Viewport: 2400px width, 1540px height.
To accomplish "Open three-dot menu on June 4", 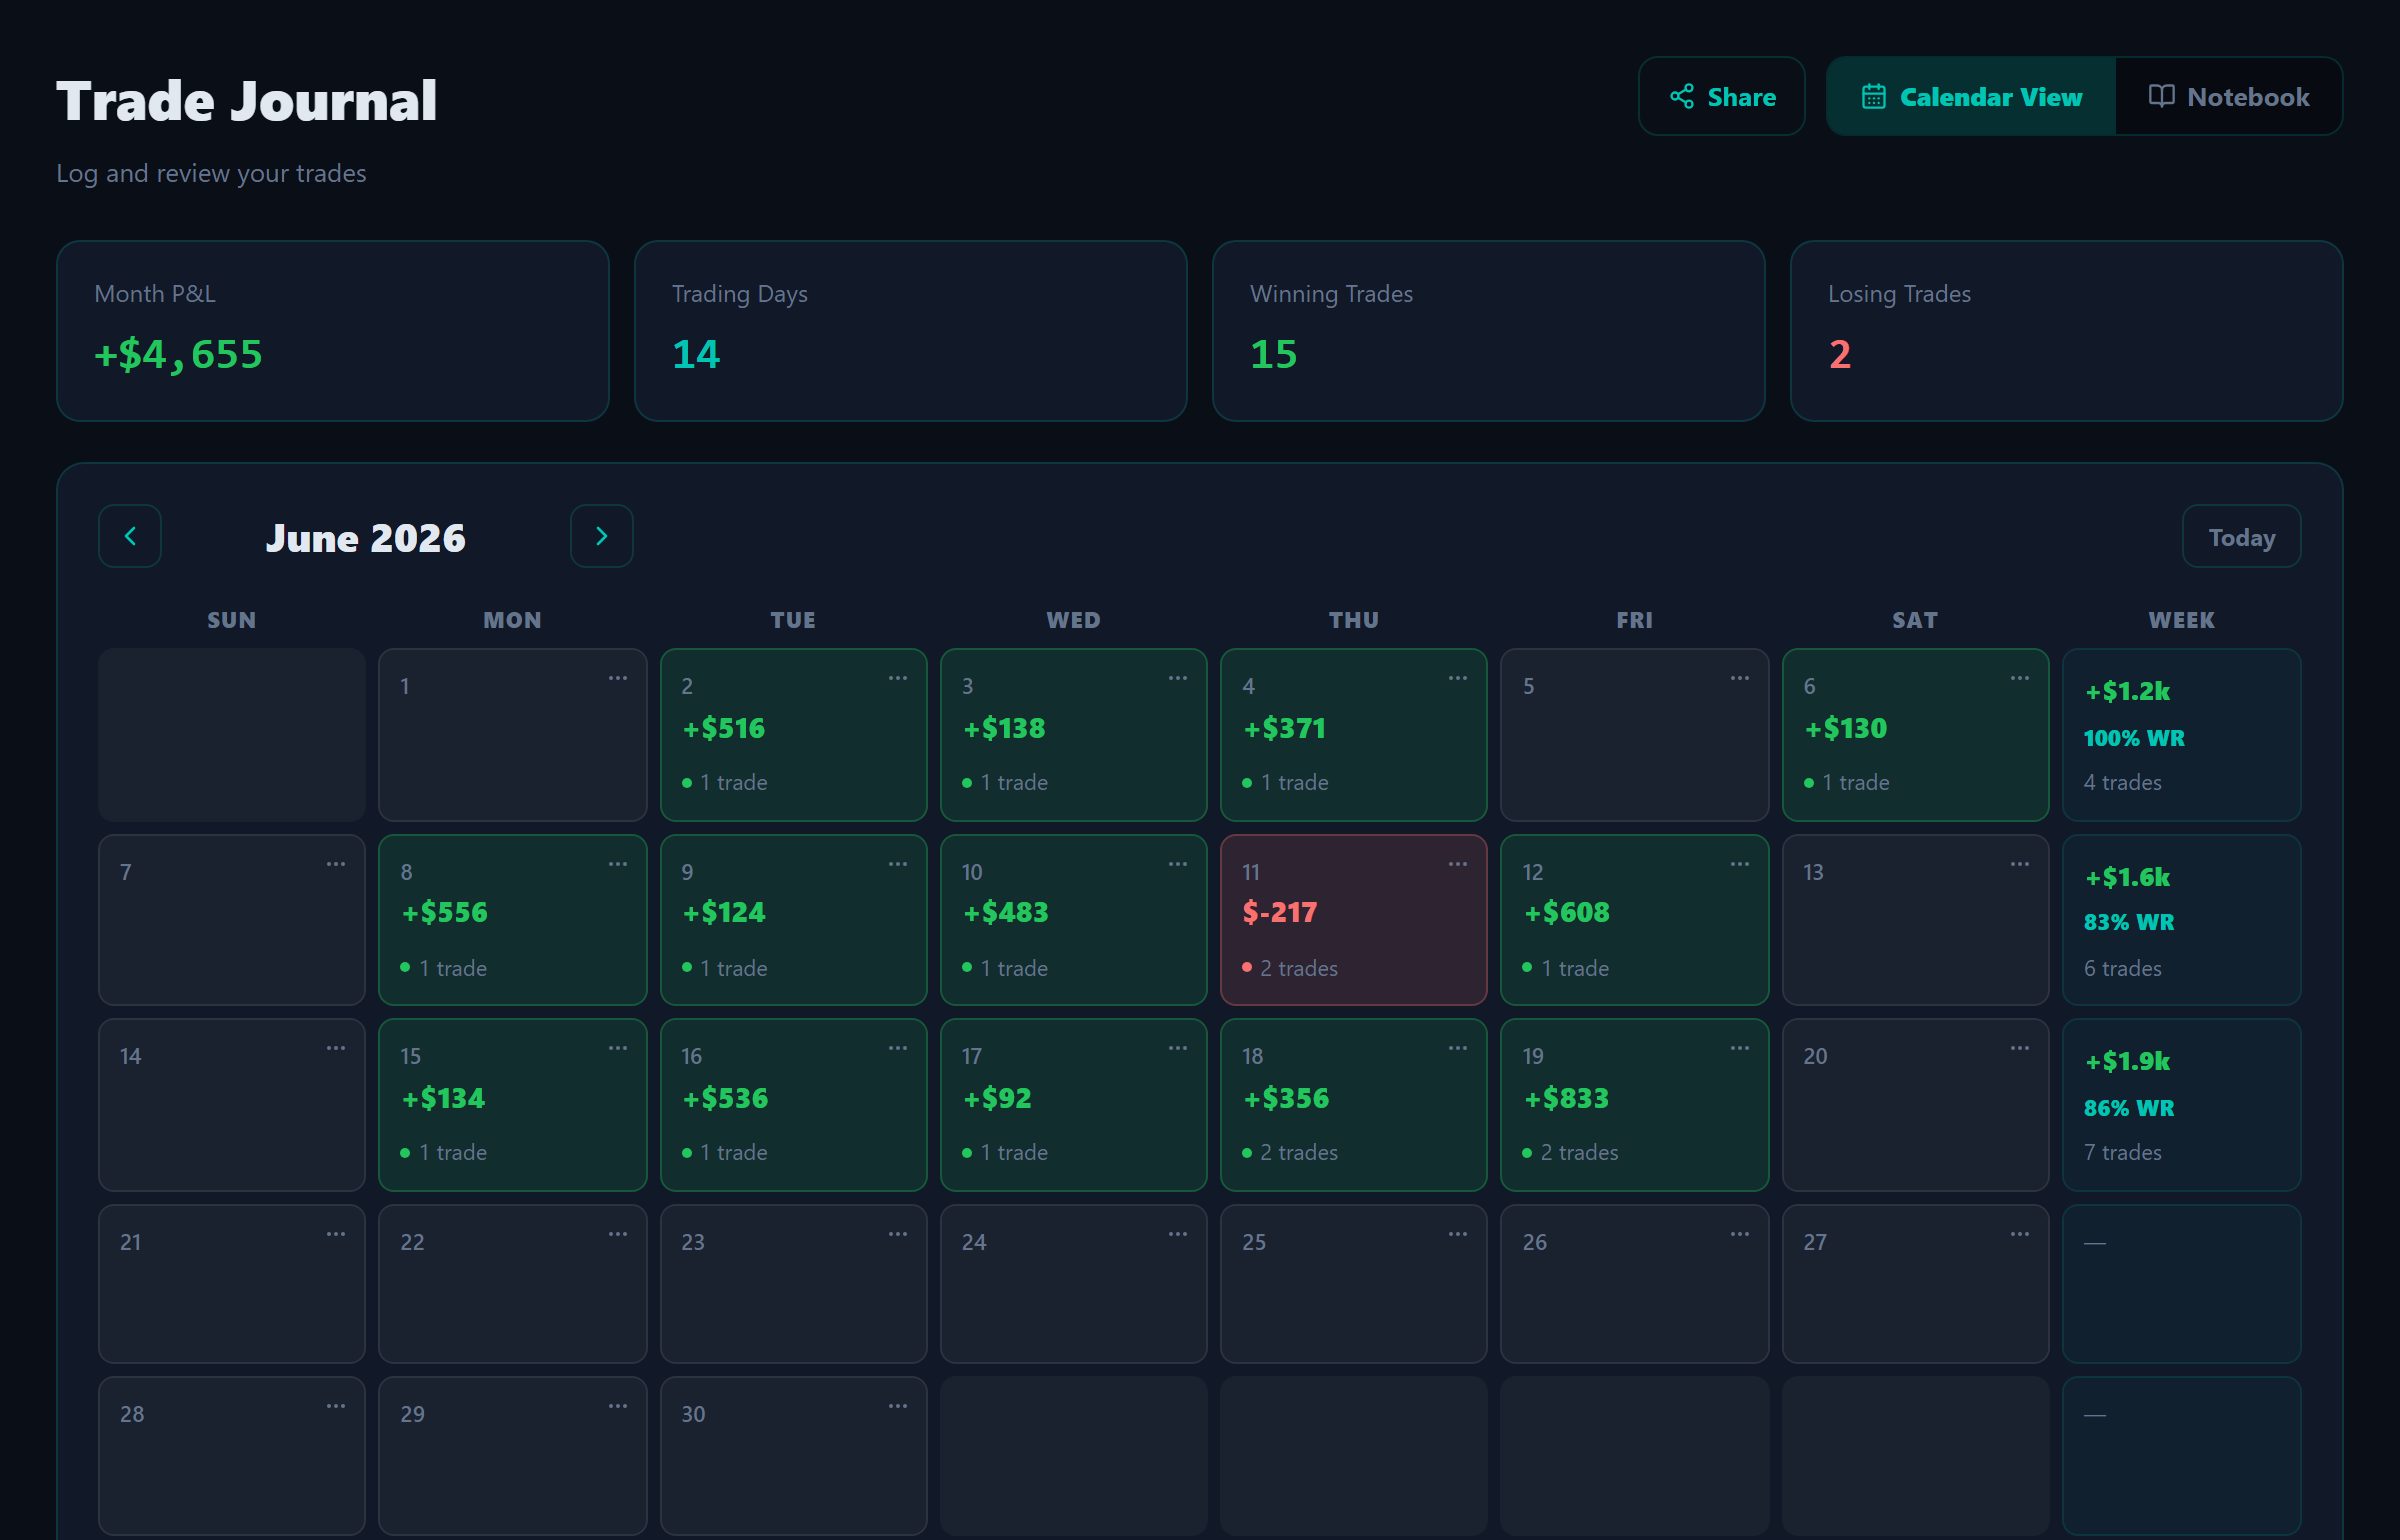I will [x=1458, y=678].
